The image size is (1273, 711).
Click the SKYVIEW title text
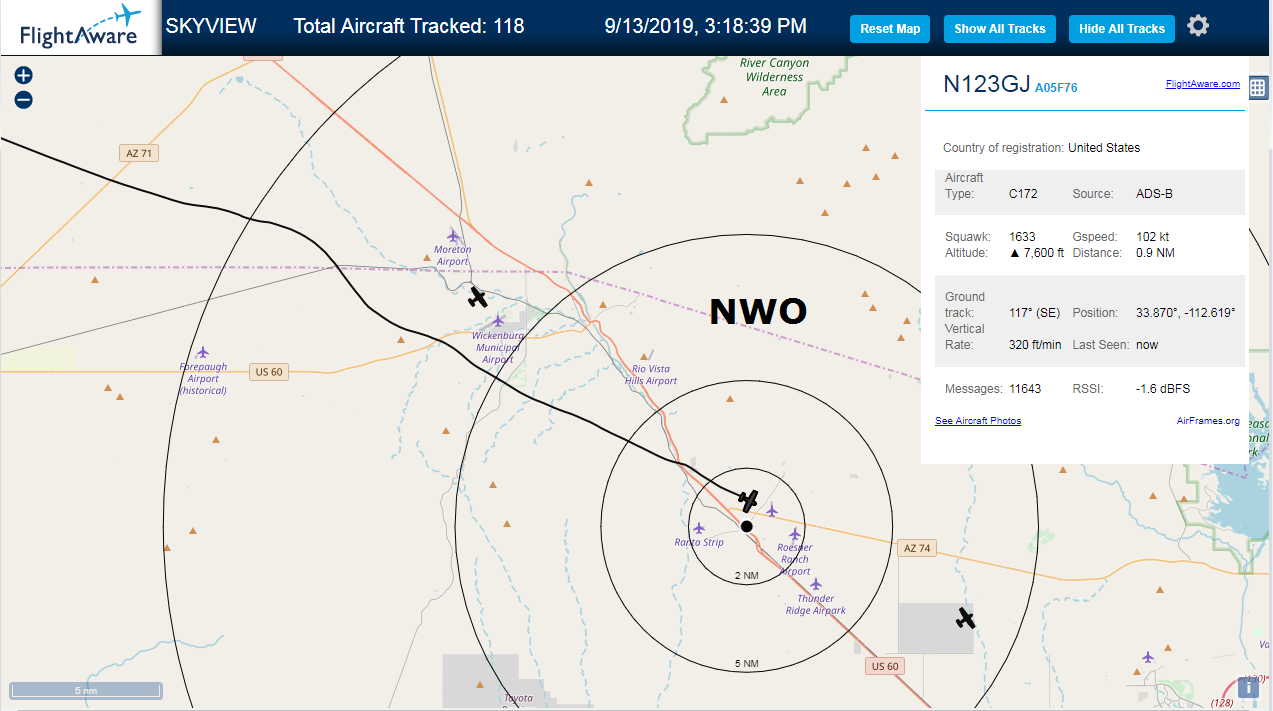coord(211,26)
